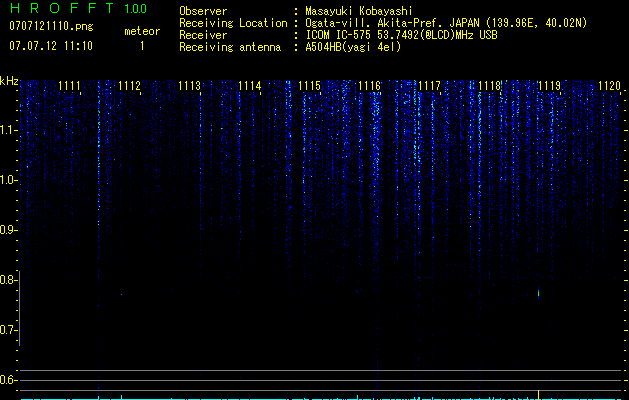Click the yellow meteor detection marker at bottom
Image resolution: width=629 pixels, height=400 pixels.
point(538,394)
